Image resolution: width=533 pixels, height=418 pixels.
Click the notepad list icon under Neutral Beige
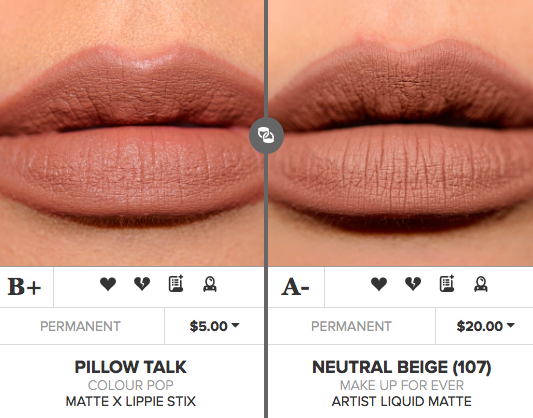tap(447, 284)
